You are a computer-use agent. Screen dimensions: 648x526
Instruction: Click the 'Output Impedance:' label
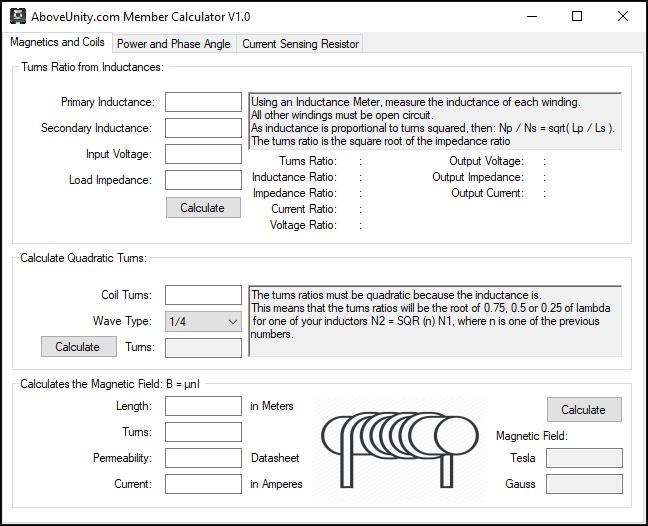point(478,177)
